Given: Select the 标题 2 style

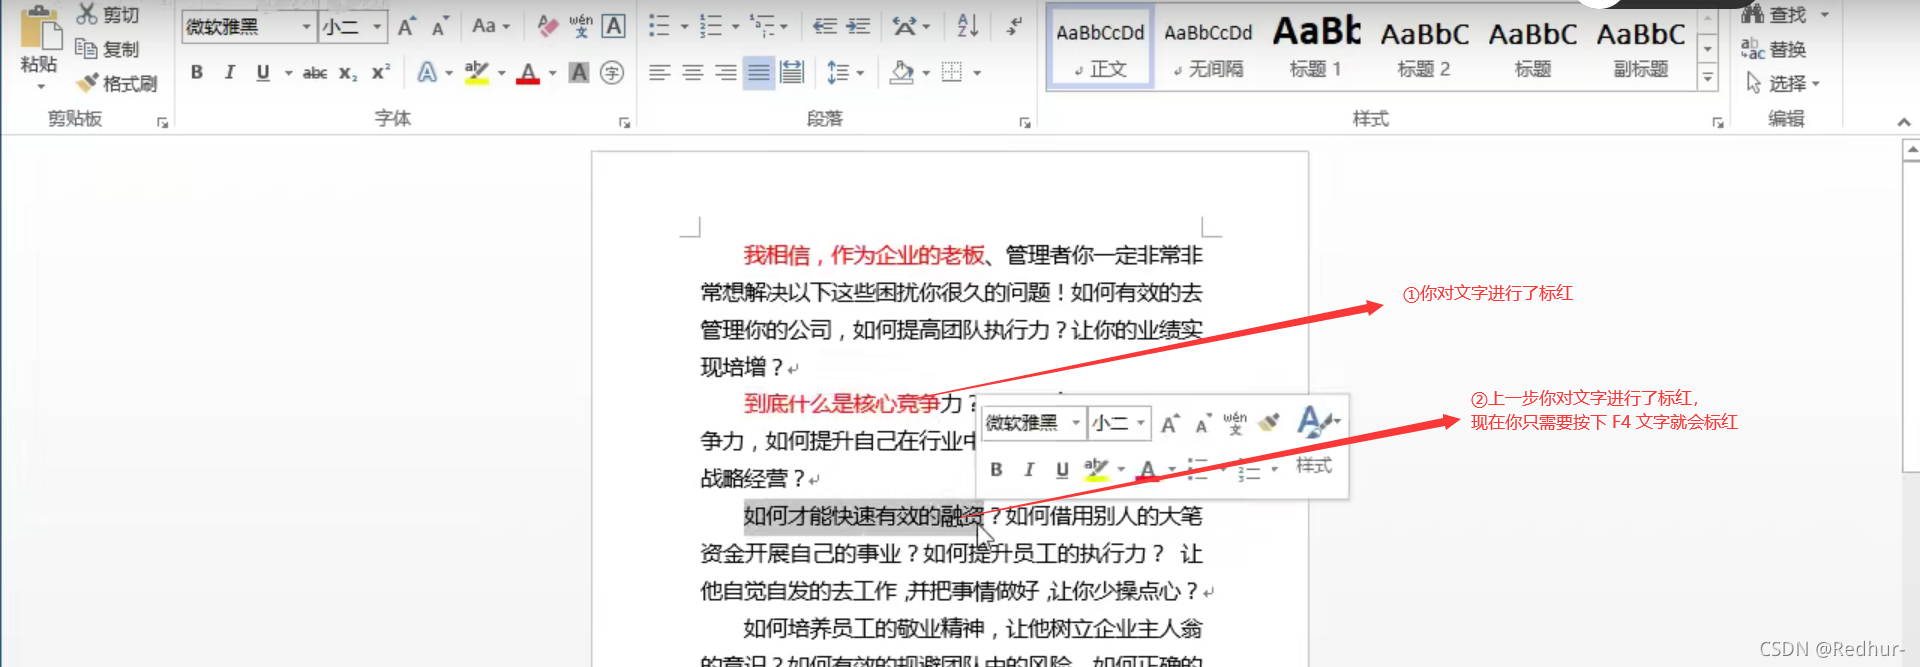Looking at the screenshot, I should pos(1424,47).
